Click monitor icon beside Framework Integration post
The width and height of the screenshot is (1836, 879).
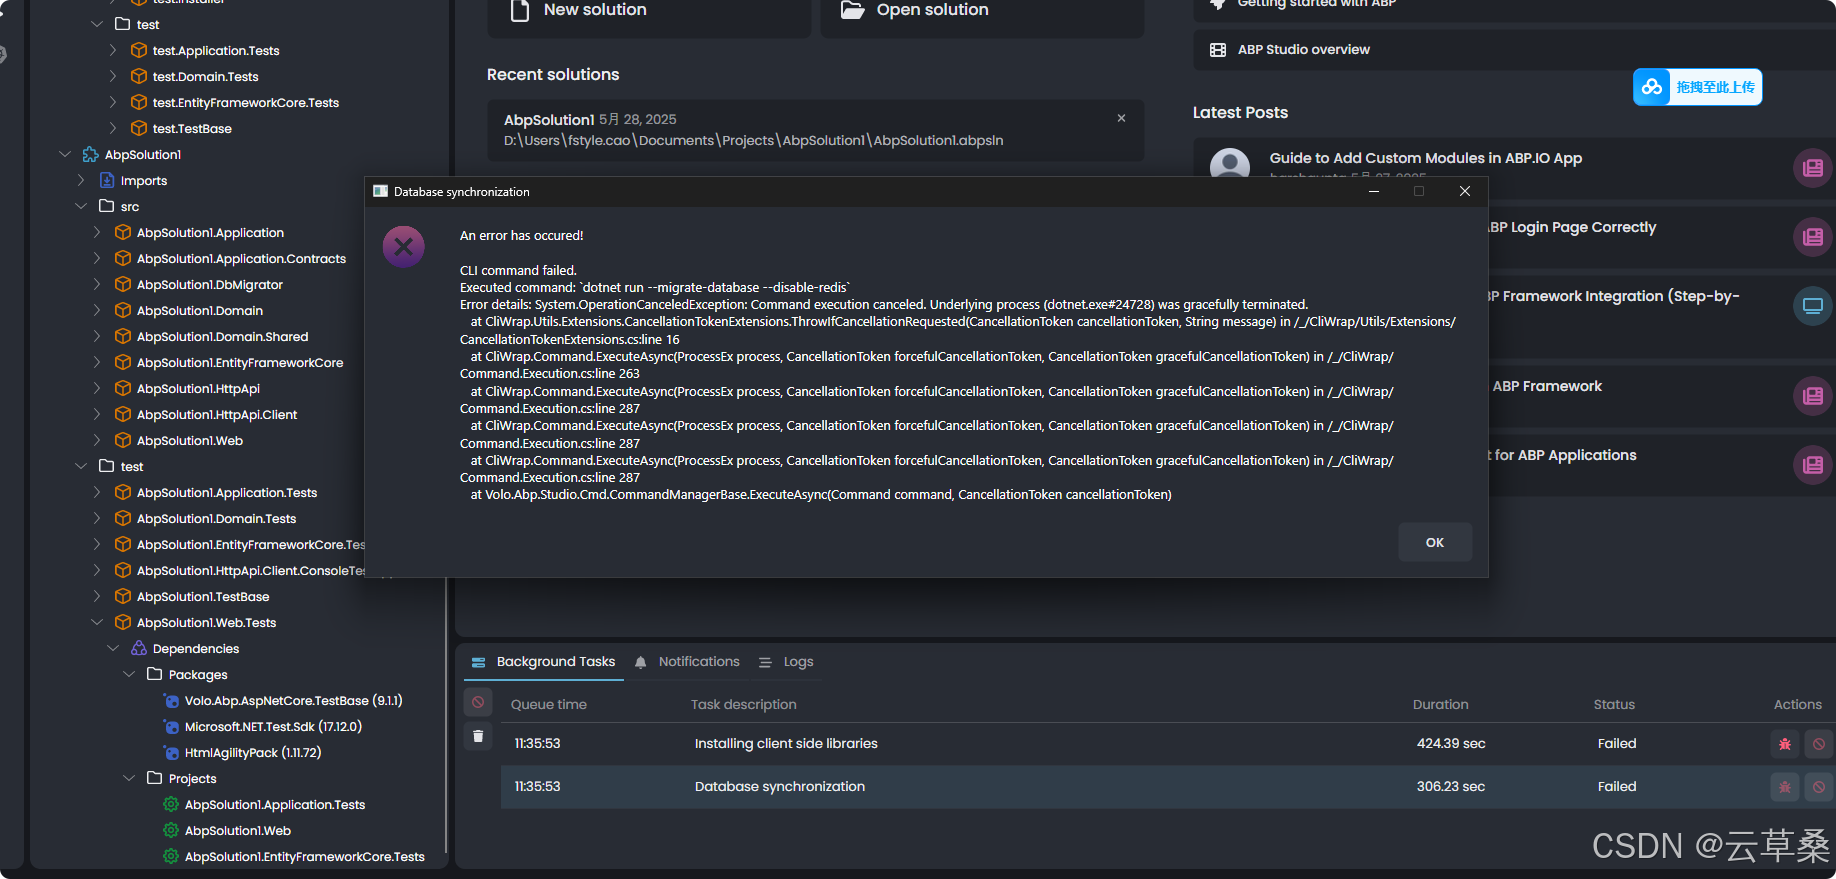tap(1812, 305)
